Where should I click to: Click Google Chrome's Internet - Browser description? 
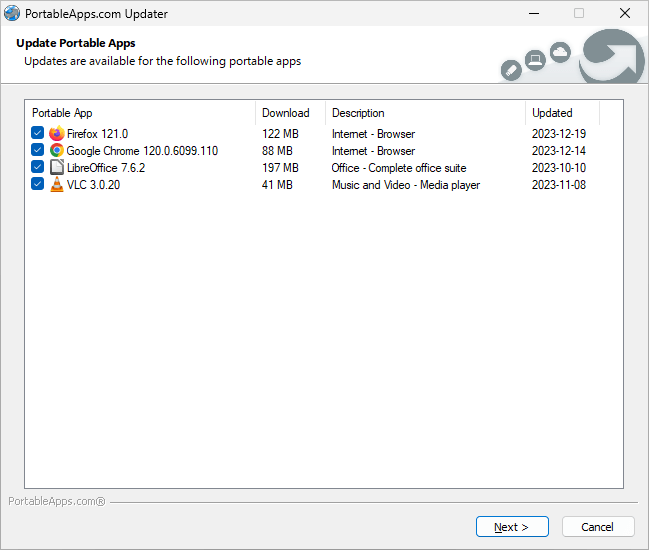[x=373, y=151]
